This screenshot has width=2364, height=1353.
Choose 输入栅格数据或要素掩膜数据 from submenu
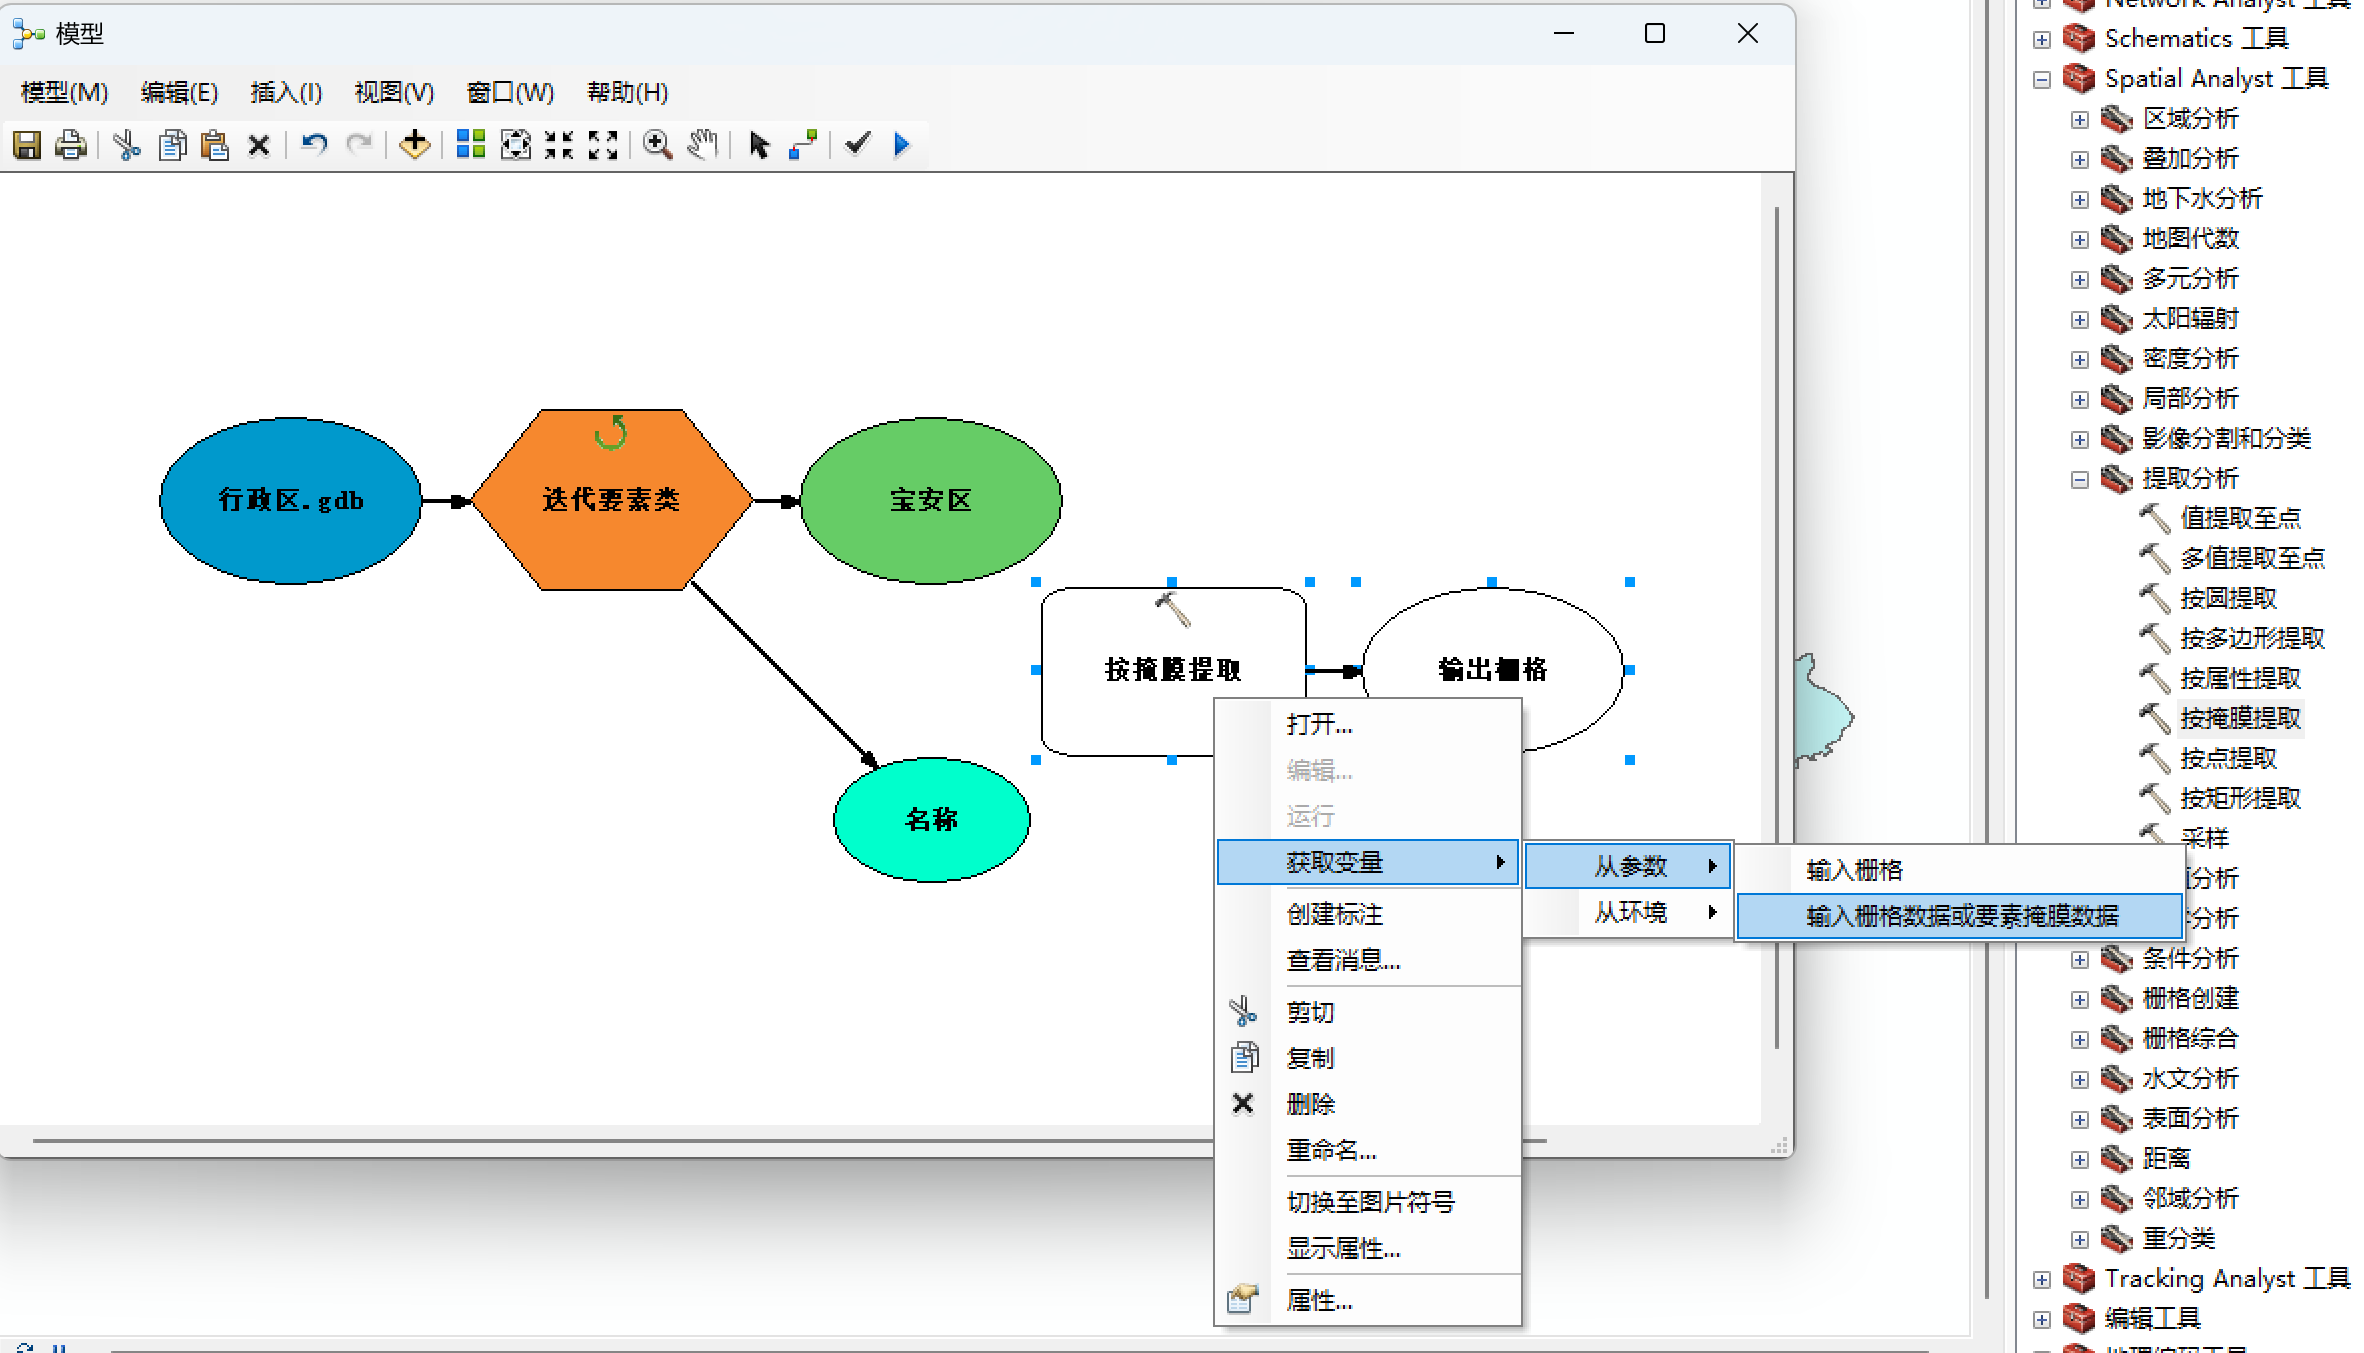click(x=1961, y=916)
